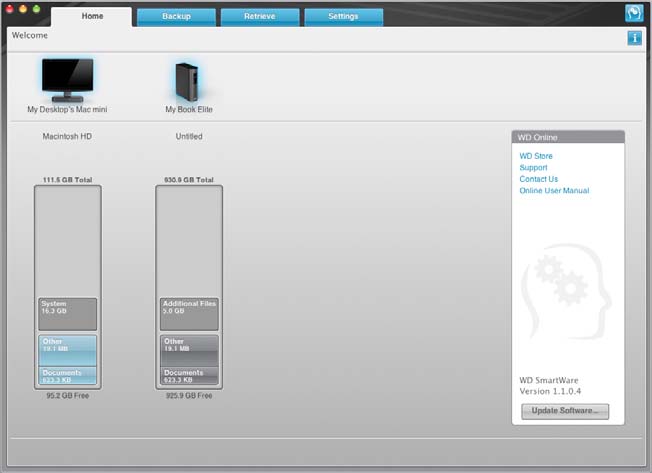The width and height of the screenshot is (652, 473).
Task: Select My Desktop's Mac mini computer icon
Action: click(x=67, y=80)
